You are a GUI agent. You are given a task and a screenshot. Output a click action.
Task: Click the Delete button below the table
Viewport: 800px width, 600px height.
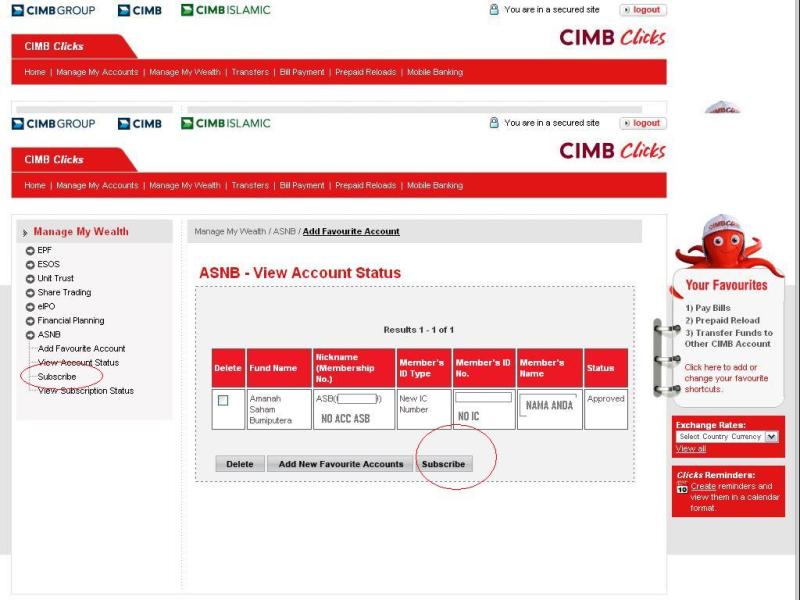tap(240, 464)
